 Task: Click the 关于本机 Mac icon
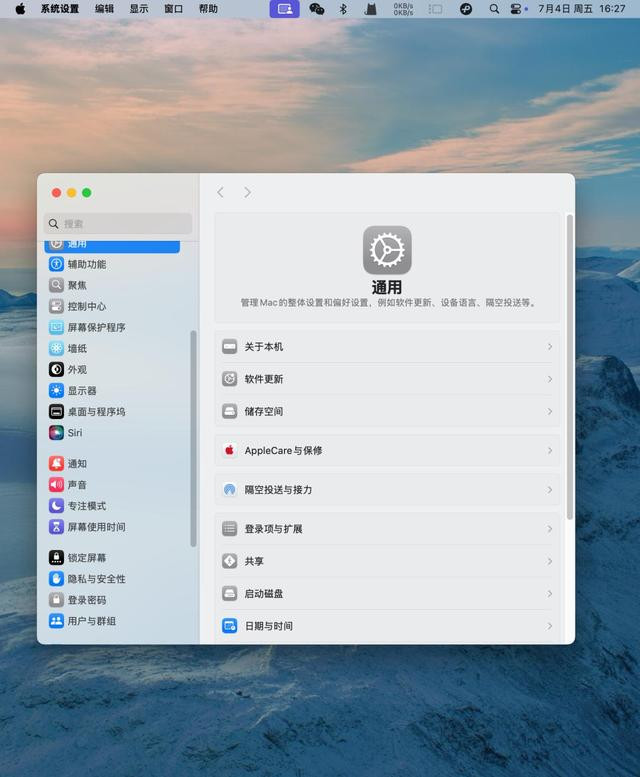pyautogui.click(x=229, y=346)
